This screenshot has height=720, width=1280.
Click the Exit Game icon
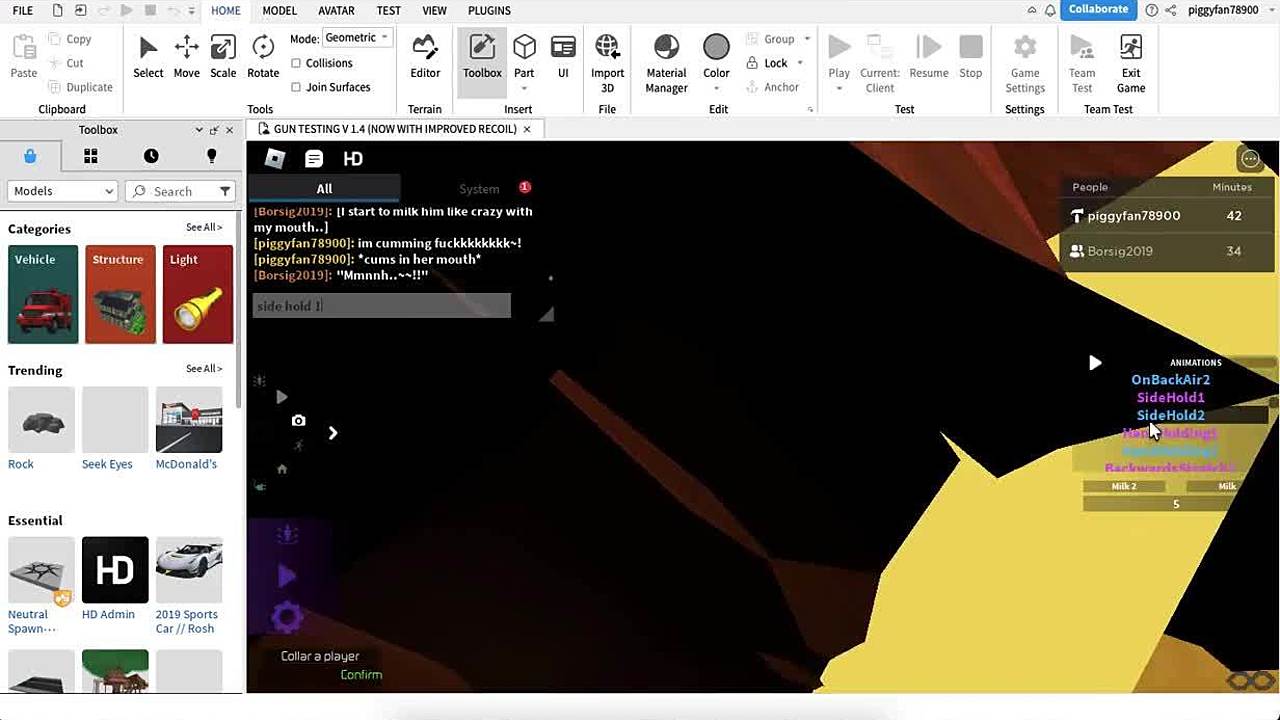1131,56
